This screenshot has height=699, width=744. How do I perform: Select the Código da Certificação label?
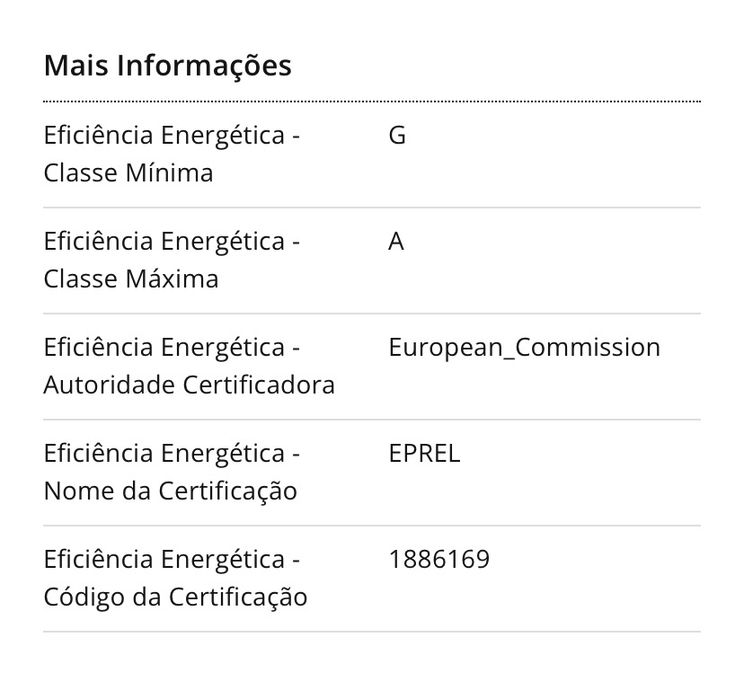pyautogui.click(x=175, y=597)
